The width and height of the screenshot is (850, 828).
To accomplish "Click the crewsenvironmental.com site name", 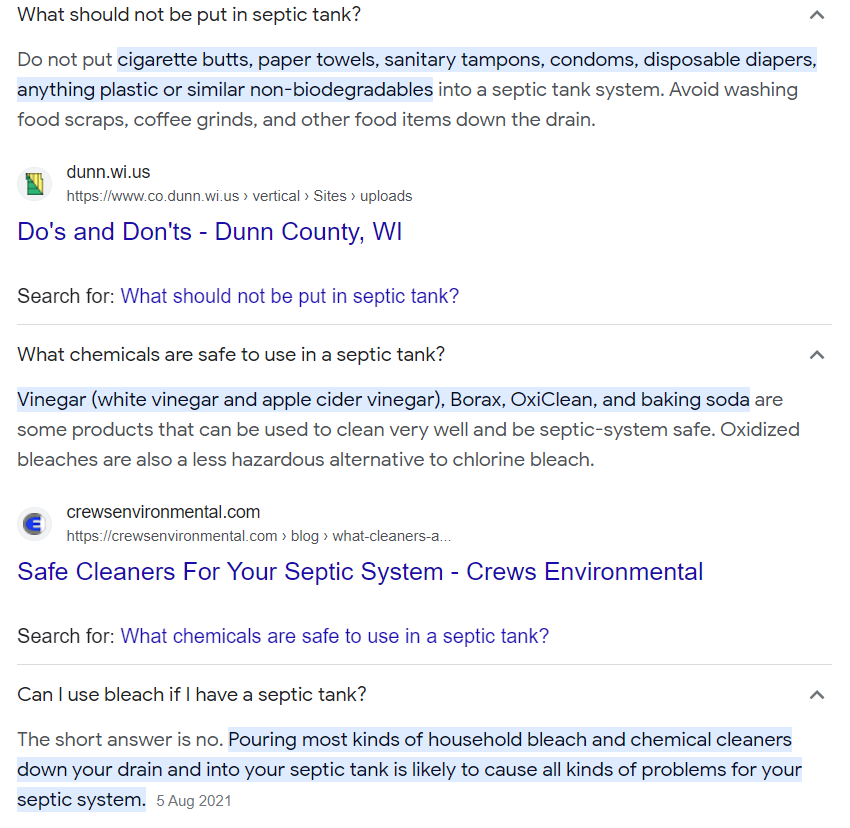I will point(163,512).
